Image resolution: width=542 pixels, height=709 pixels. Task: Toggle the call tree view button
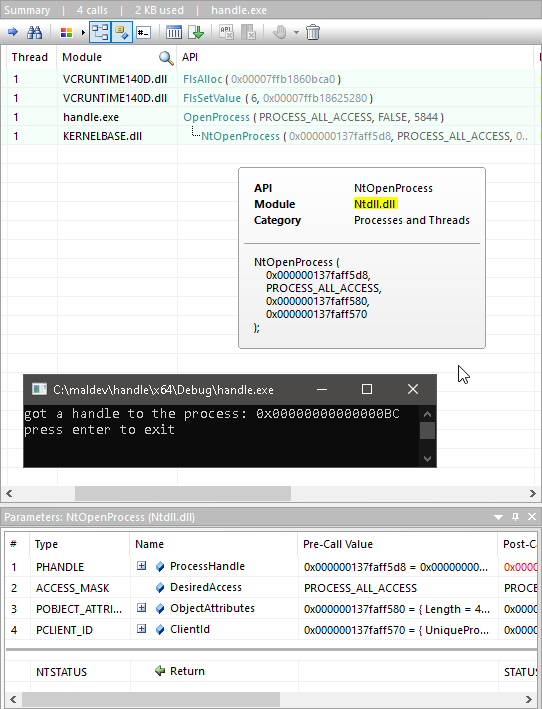[x=100, y=32]
